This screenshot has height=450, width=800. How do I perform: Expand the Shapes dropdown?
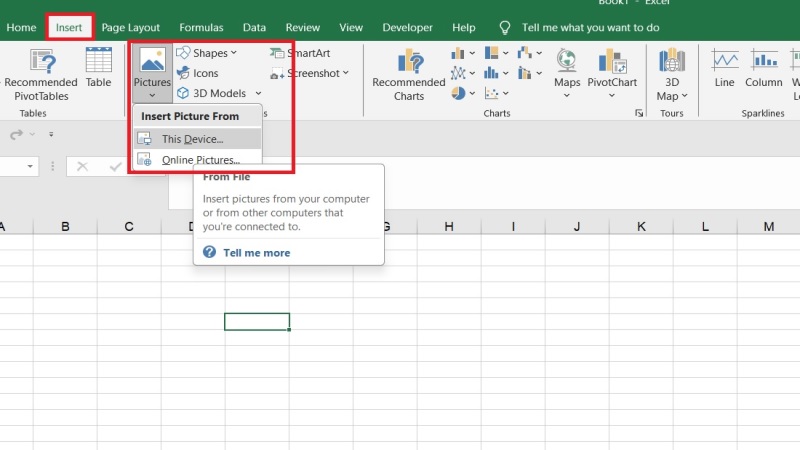(x=234, y=53)
